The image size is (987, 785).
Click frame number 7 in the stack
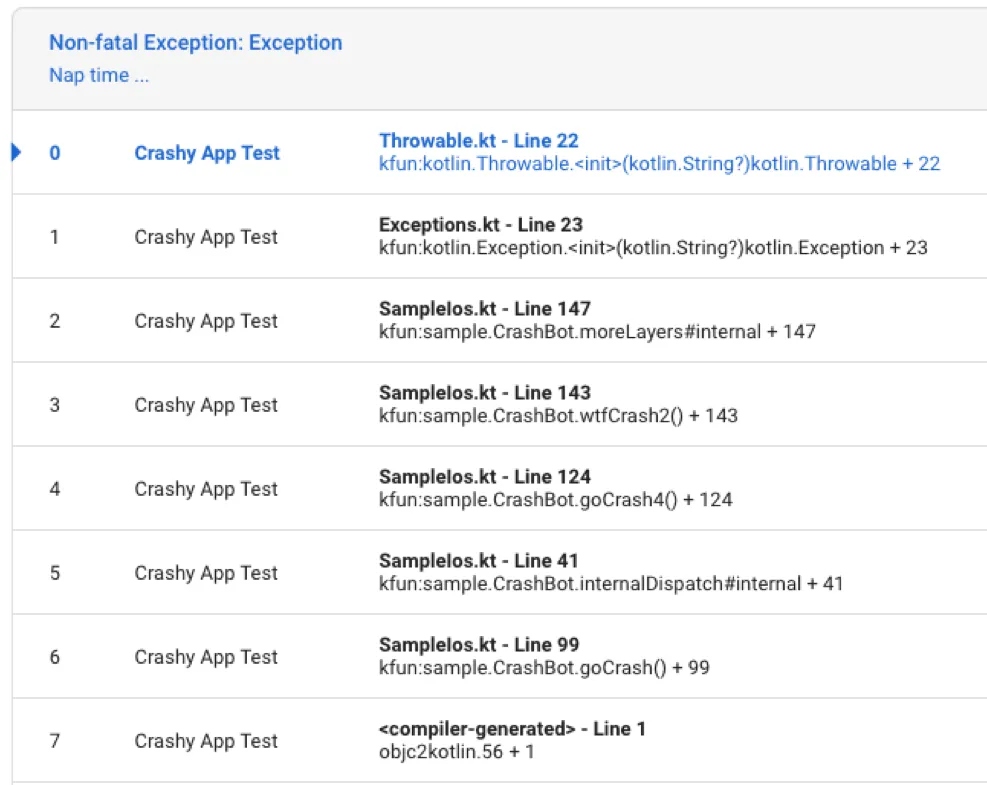(55, 741)
